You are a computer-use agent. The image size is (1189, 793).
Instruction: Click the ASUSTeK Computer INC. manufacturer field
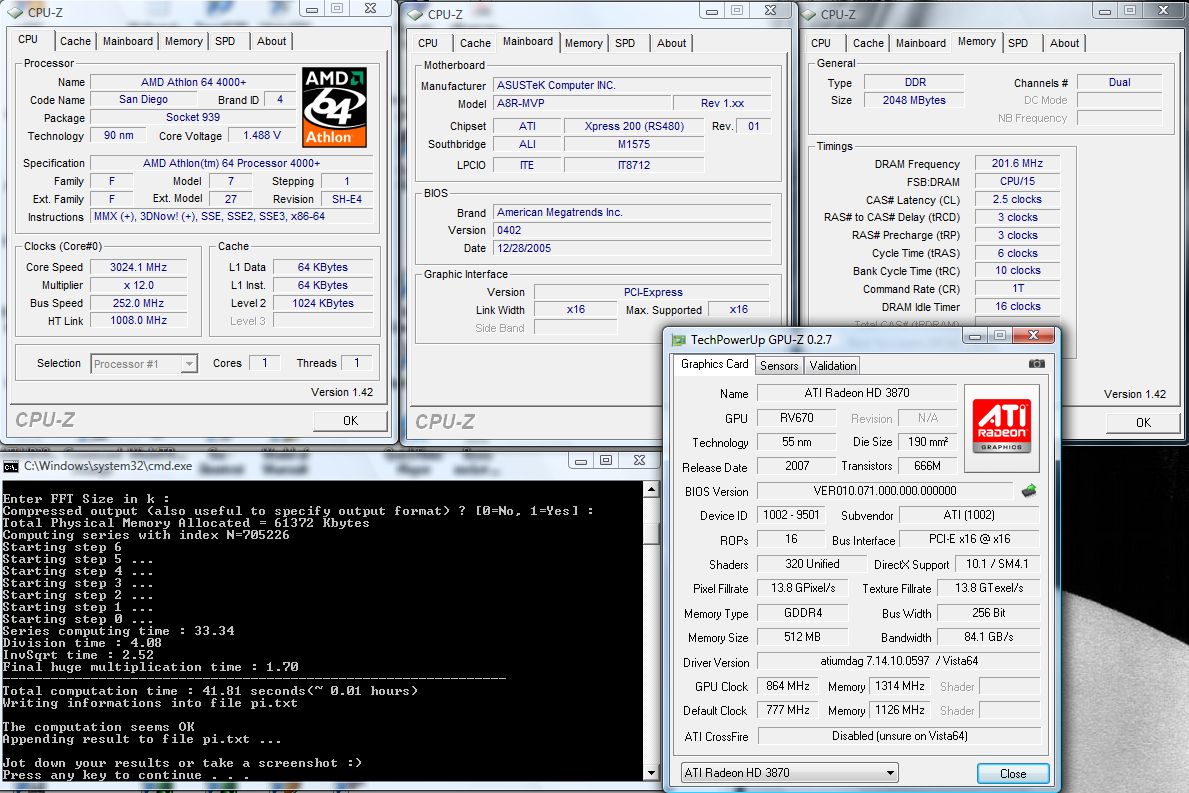point(632,86)
